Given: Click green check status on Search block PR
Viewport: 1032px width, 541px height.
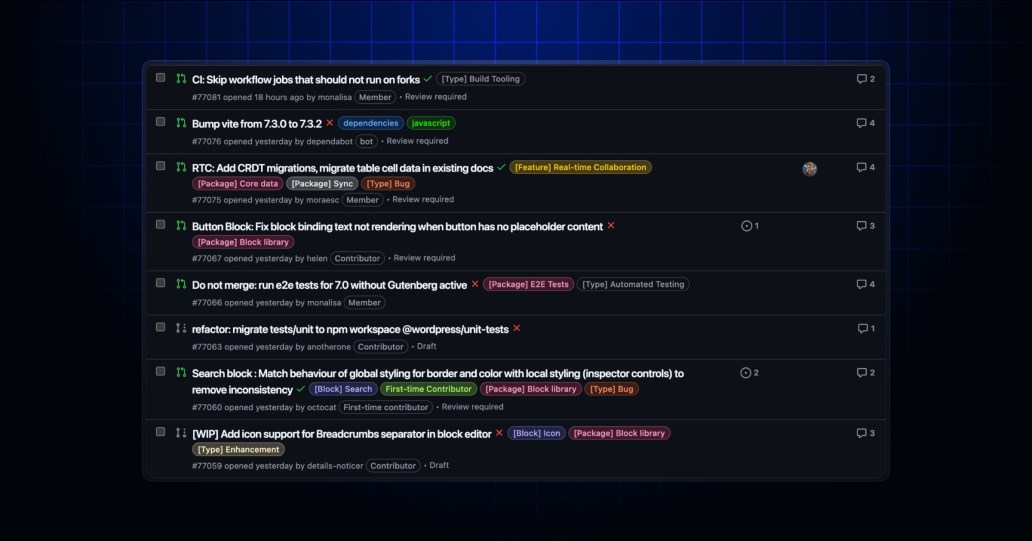Looking at the screenshot, I should pyautogui.click(x=301, y=389).
